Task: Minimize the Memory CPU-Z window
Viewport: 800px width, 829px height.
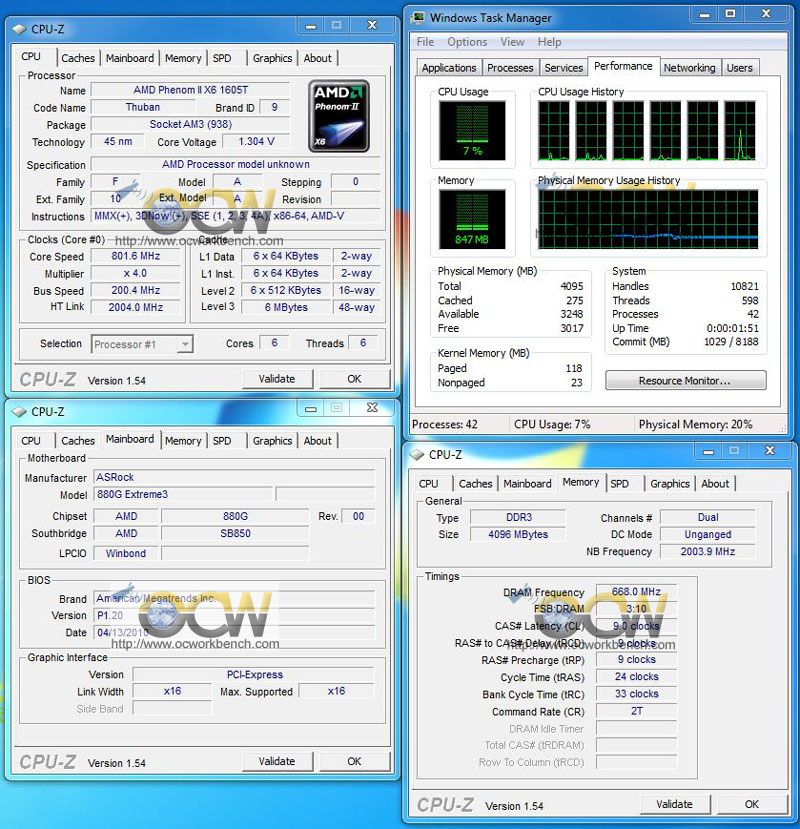Action: pyautogui.click(x=709, y=451)
